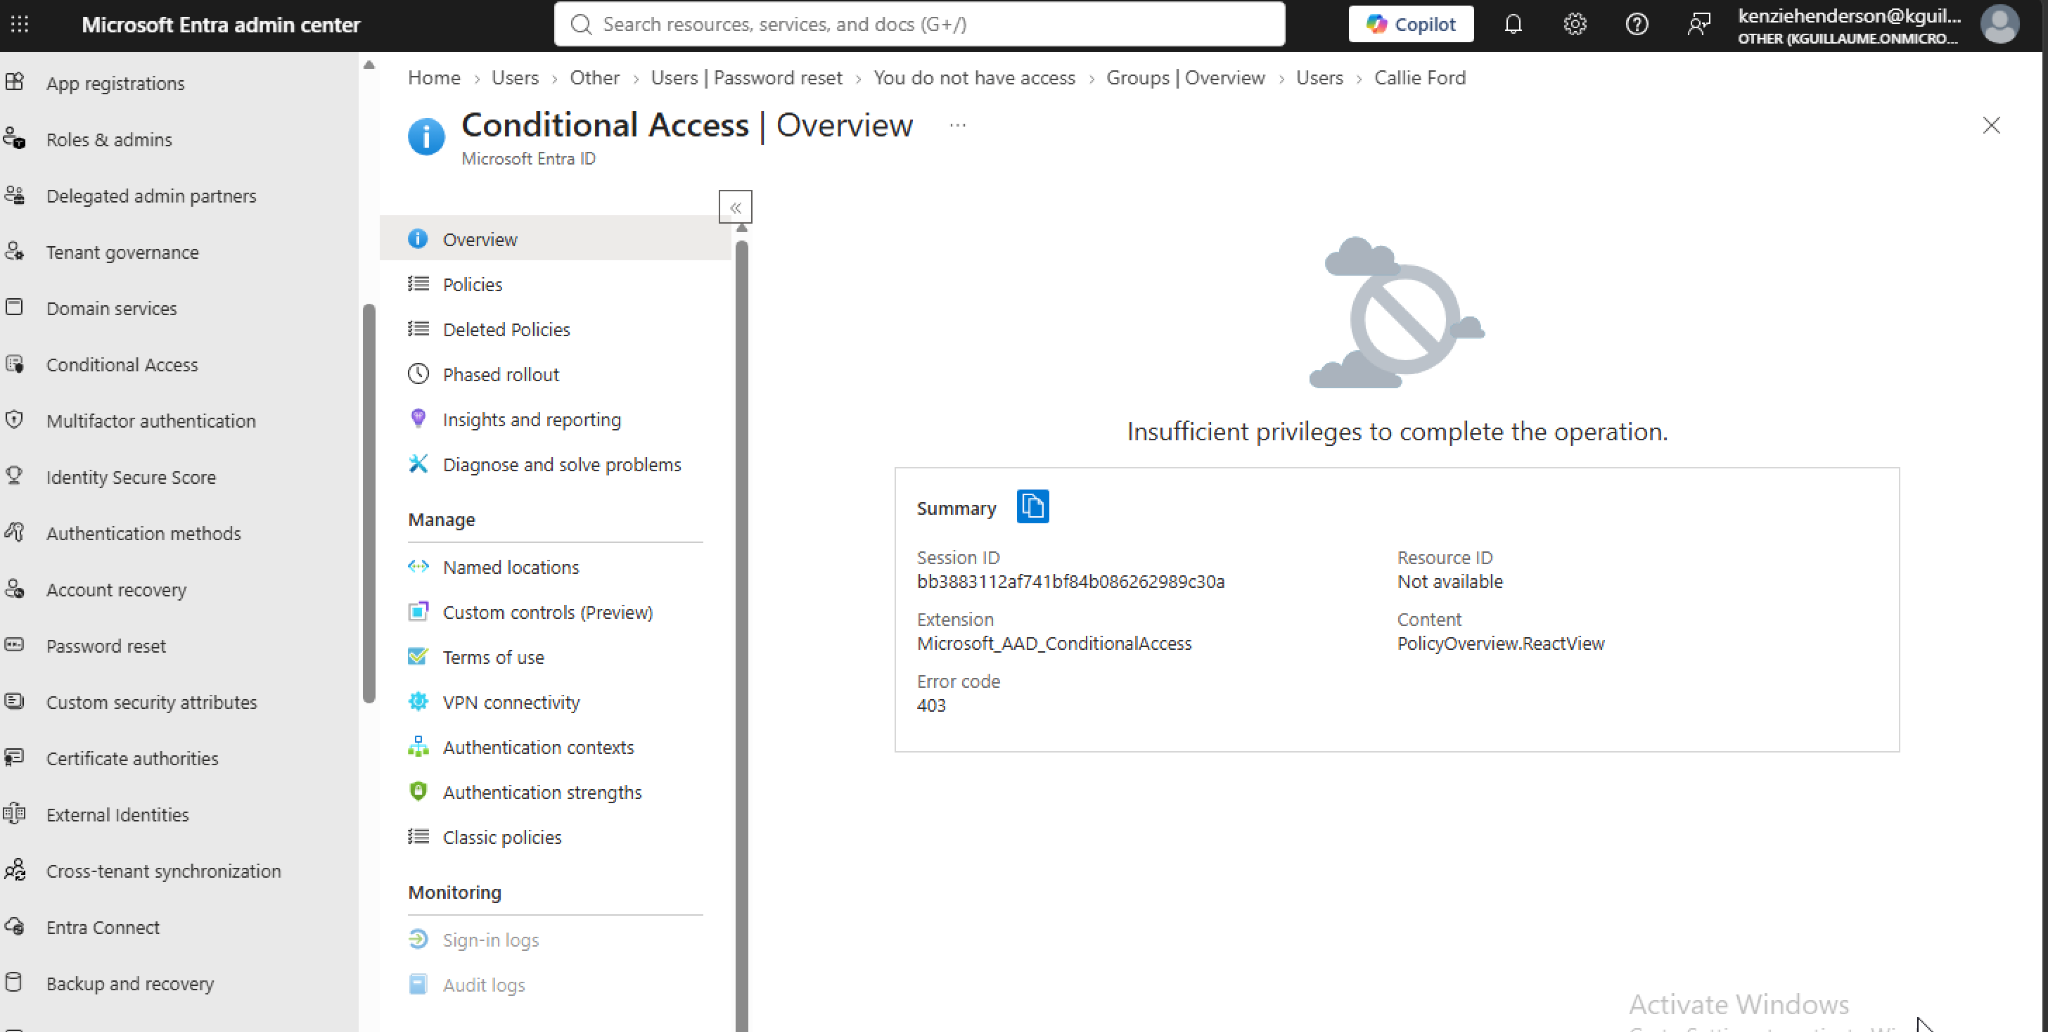
Task: Click the Other breadcrumb link
Action: tap(594, 77)
